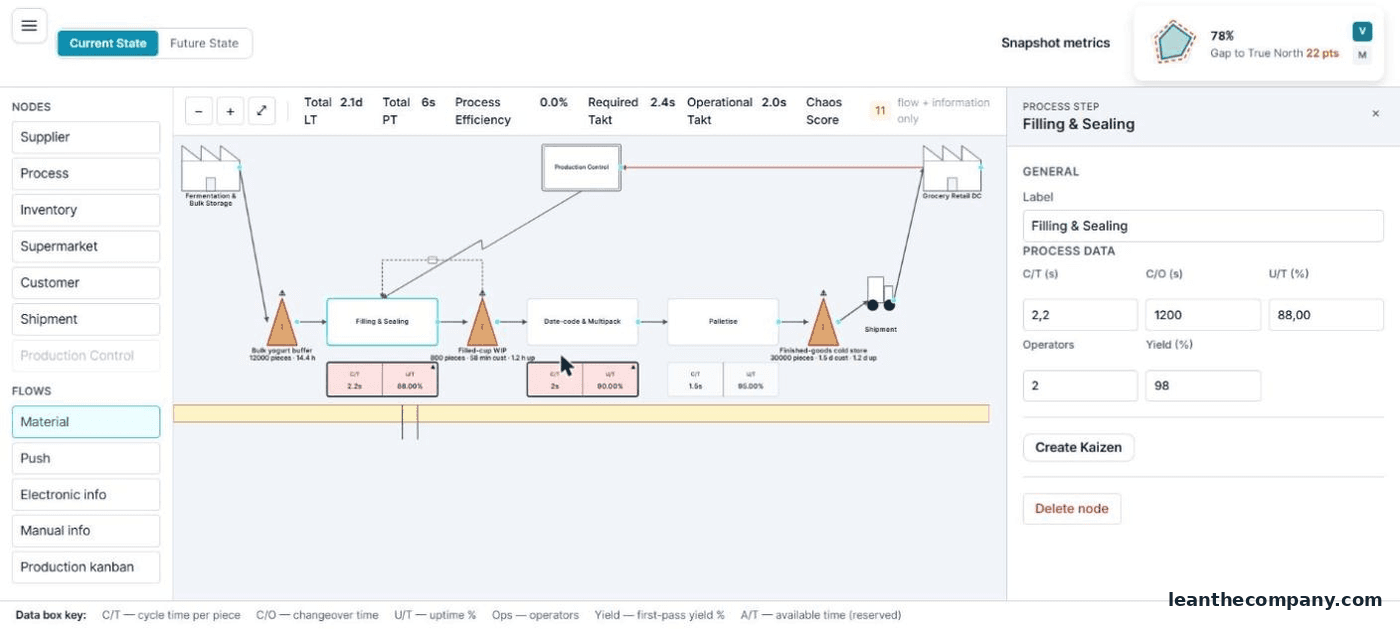Click the Required Takt 2.4s metric
The height and width of the screenshot is (629, 1400).
click(631, 111)
